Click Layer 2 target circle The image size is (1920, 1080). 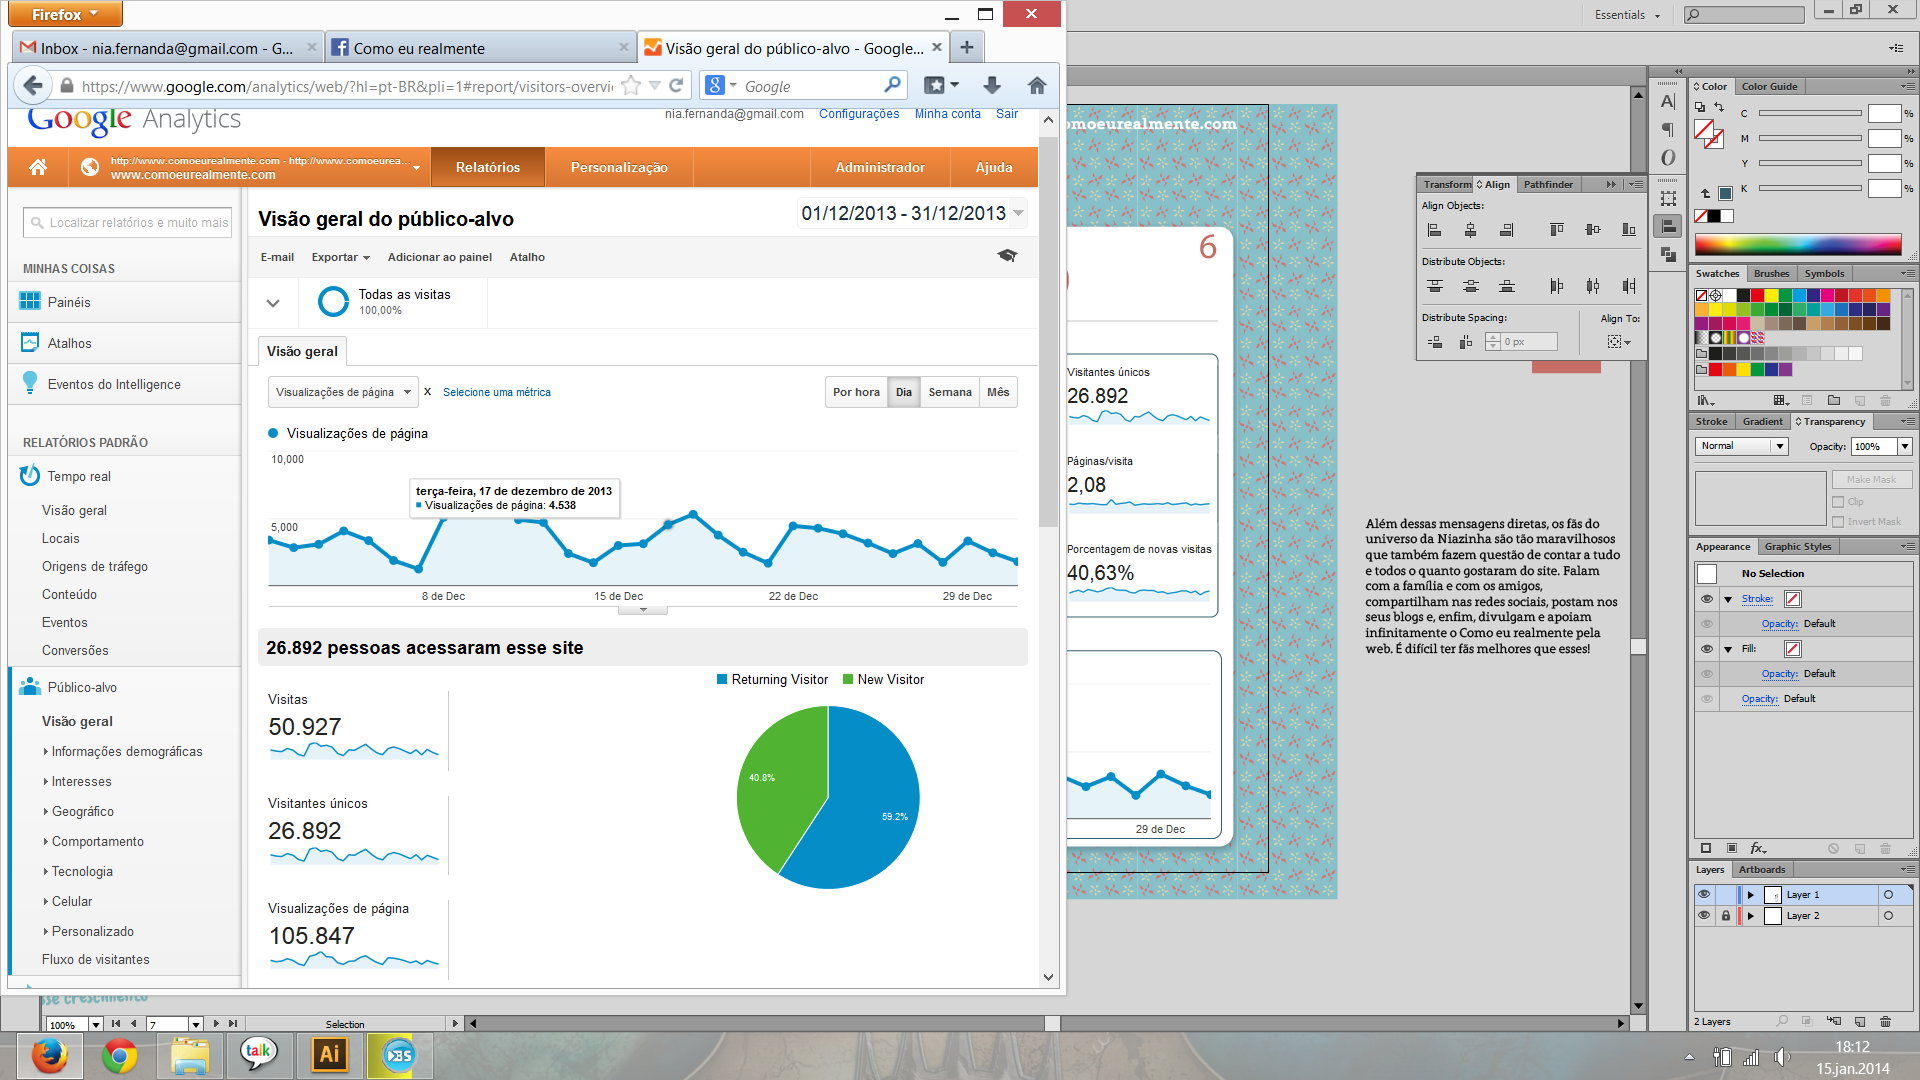coord(1888,915)
